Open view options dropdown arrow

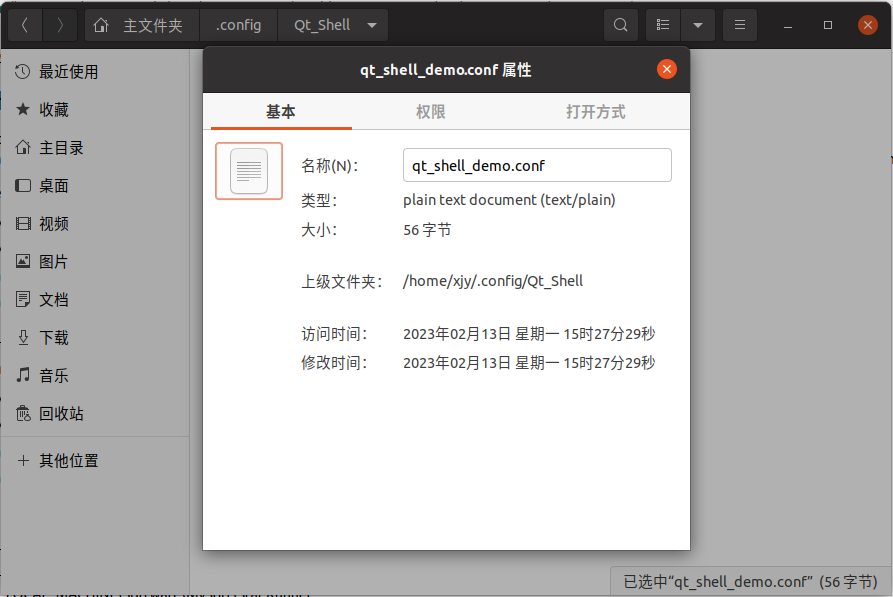(x=698, y=25)
